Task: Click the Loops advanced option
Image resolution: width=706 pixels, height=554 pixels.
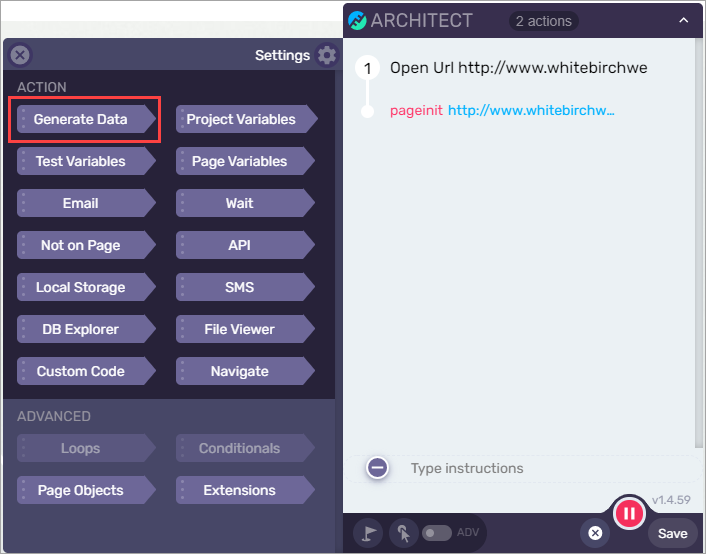Action: 86,448
